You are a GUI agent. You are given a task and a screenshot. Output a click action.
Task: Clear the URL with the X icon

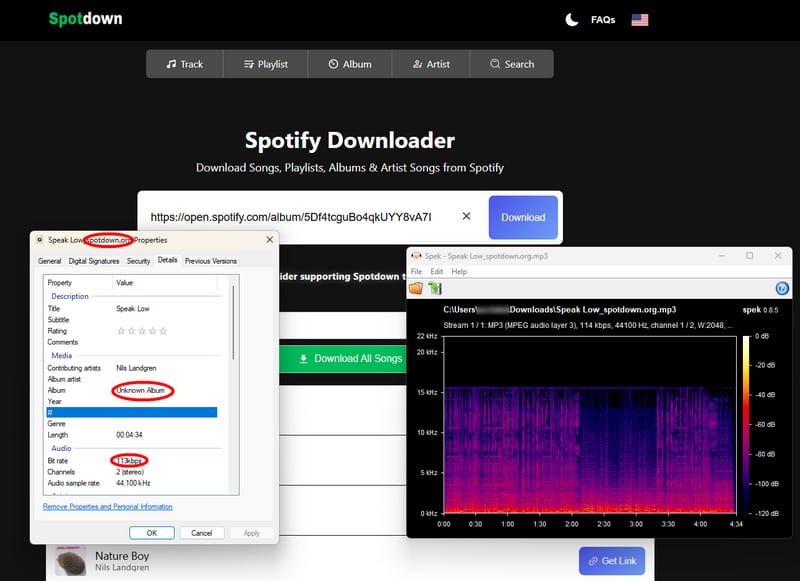(466, 216)
